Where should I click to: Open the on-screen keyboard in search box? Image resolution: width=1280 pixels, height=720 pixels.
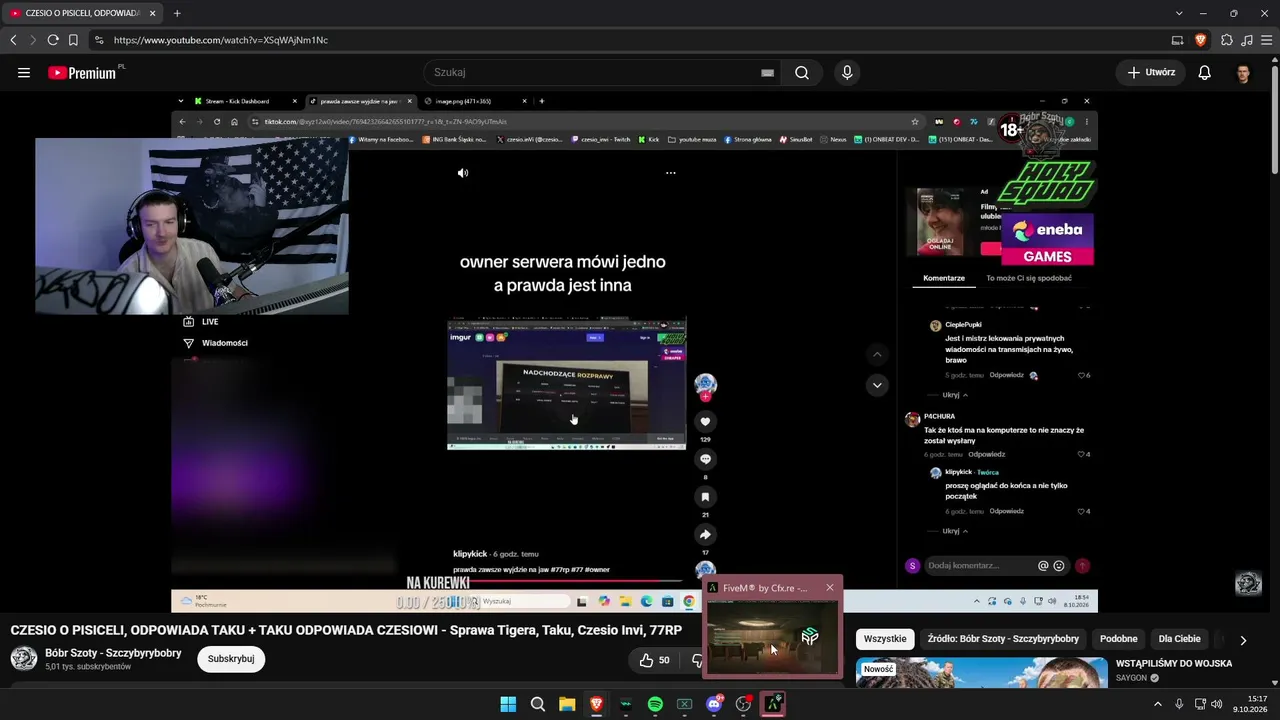pos(767,73)
